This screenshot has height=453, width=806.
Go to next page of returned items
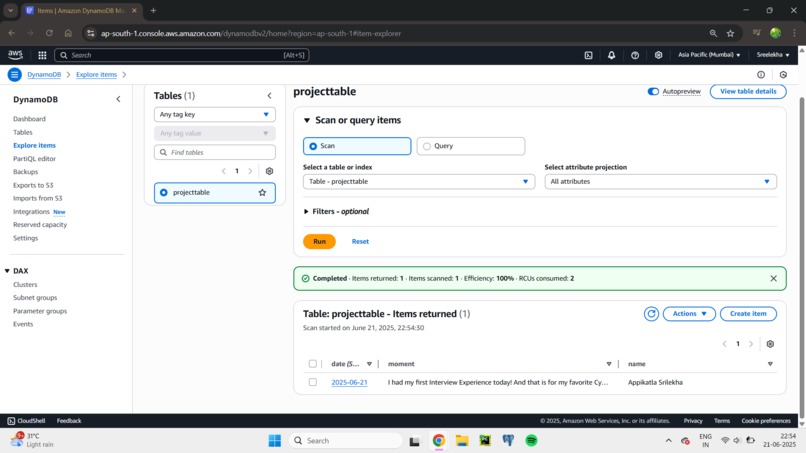pyautogui.click(x=751, y=344)
